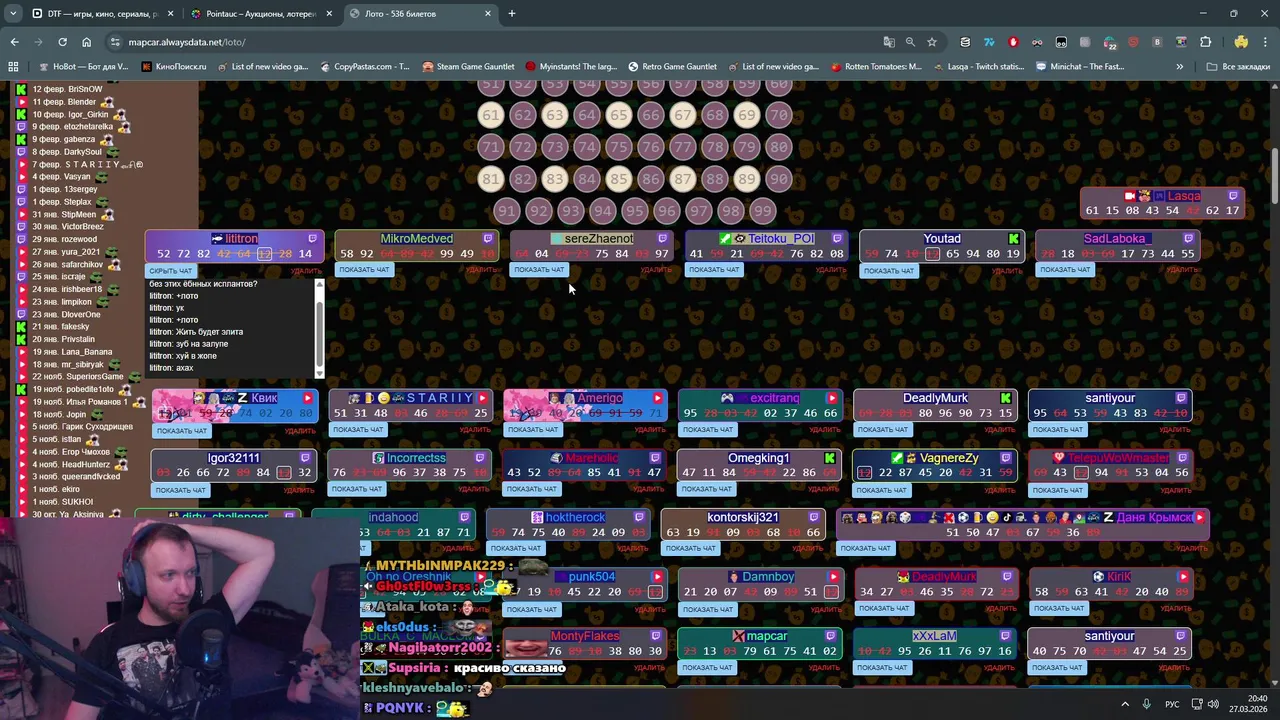Hide lititron's chat with Скрыть чат

coord(171,271)
